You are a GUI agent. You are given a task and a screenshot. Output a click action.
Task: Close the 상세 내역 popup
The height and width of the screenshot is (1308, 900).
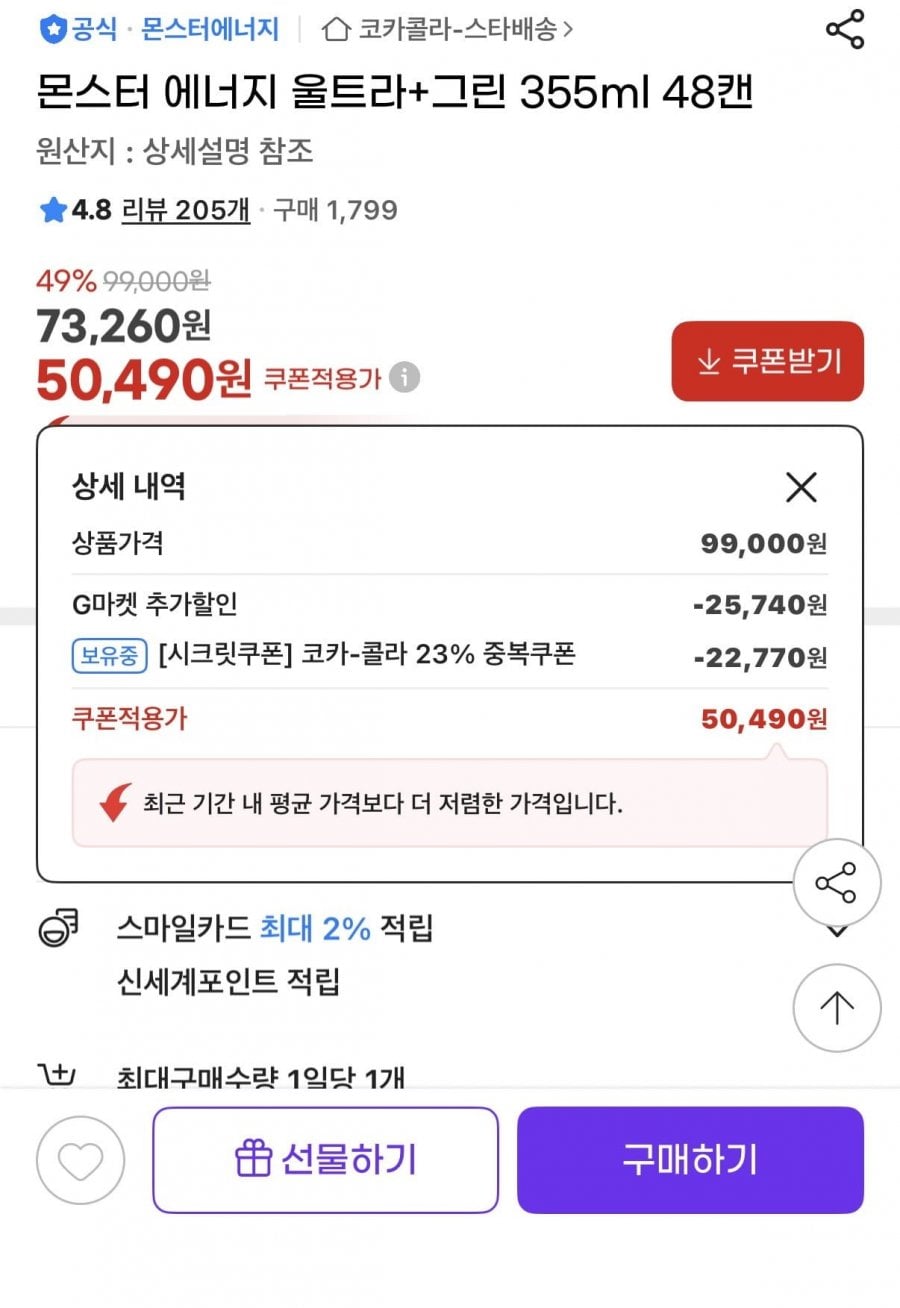[801, 488]
